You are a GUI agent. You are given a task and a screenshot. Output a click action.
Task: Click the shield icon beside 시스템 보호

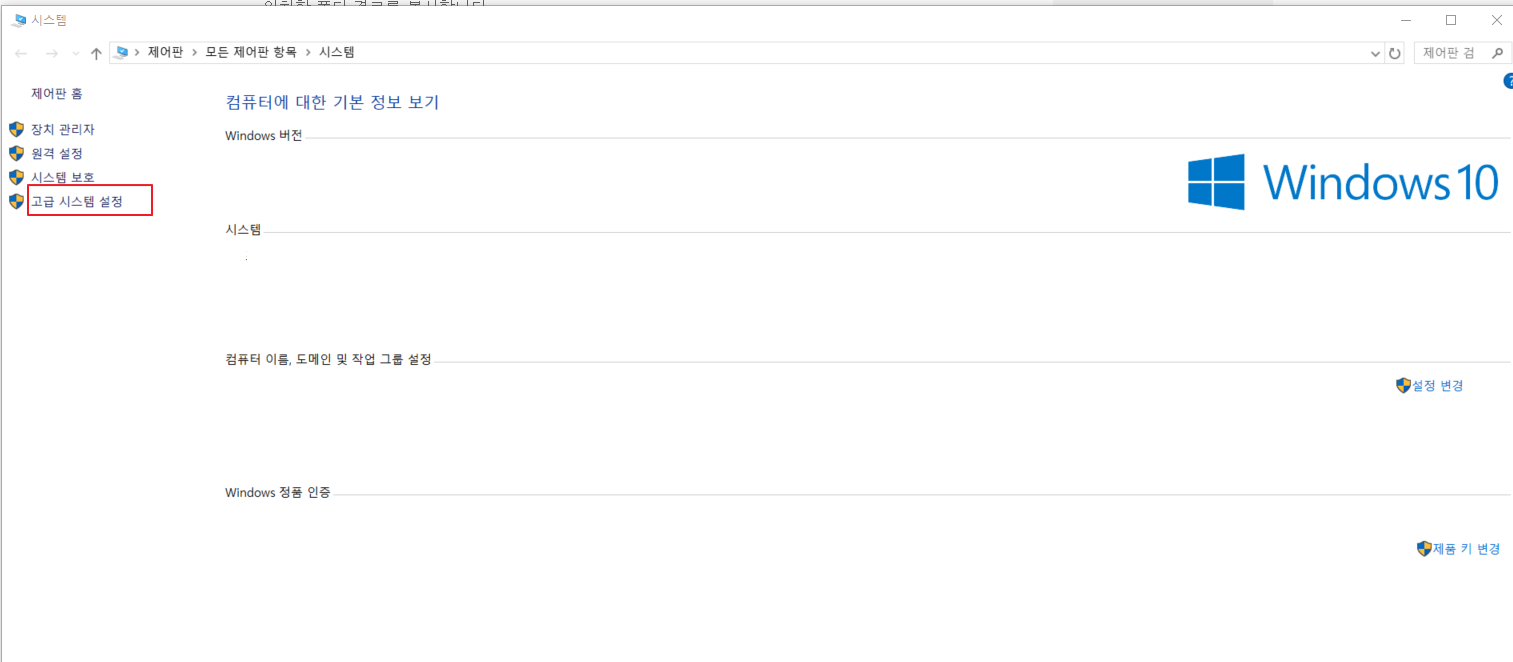point(16,177)
